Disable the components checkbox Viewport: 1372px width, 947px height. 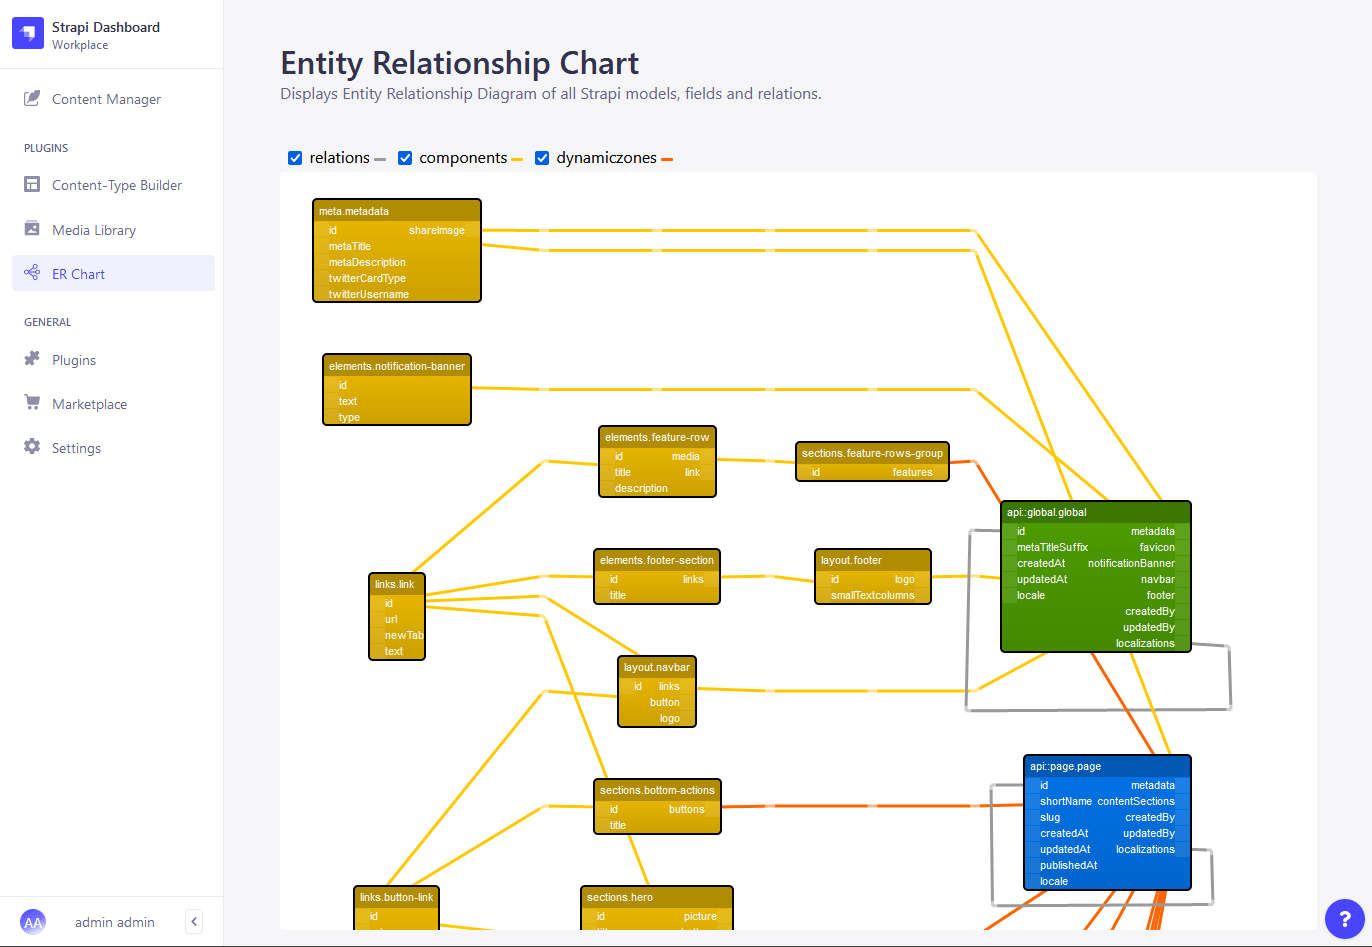(x=404, y=158)
